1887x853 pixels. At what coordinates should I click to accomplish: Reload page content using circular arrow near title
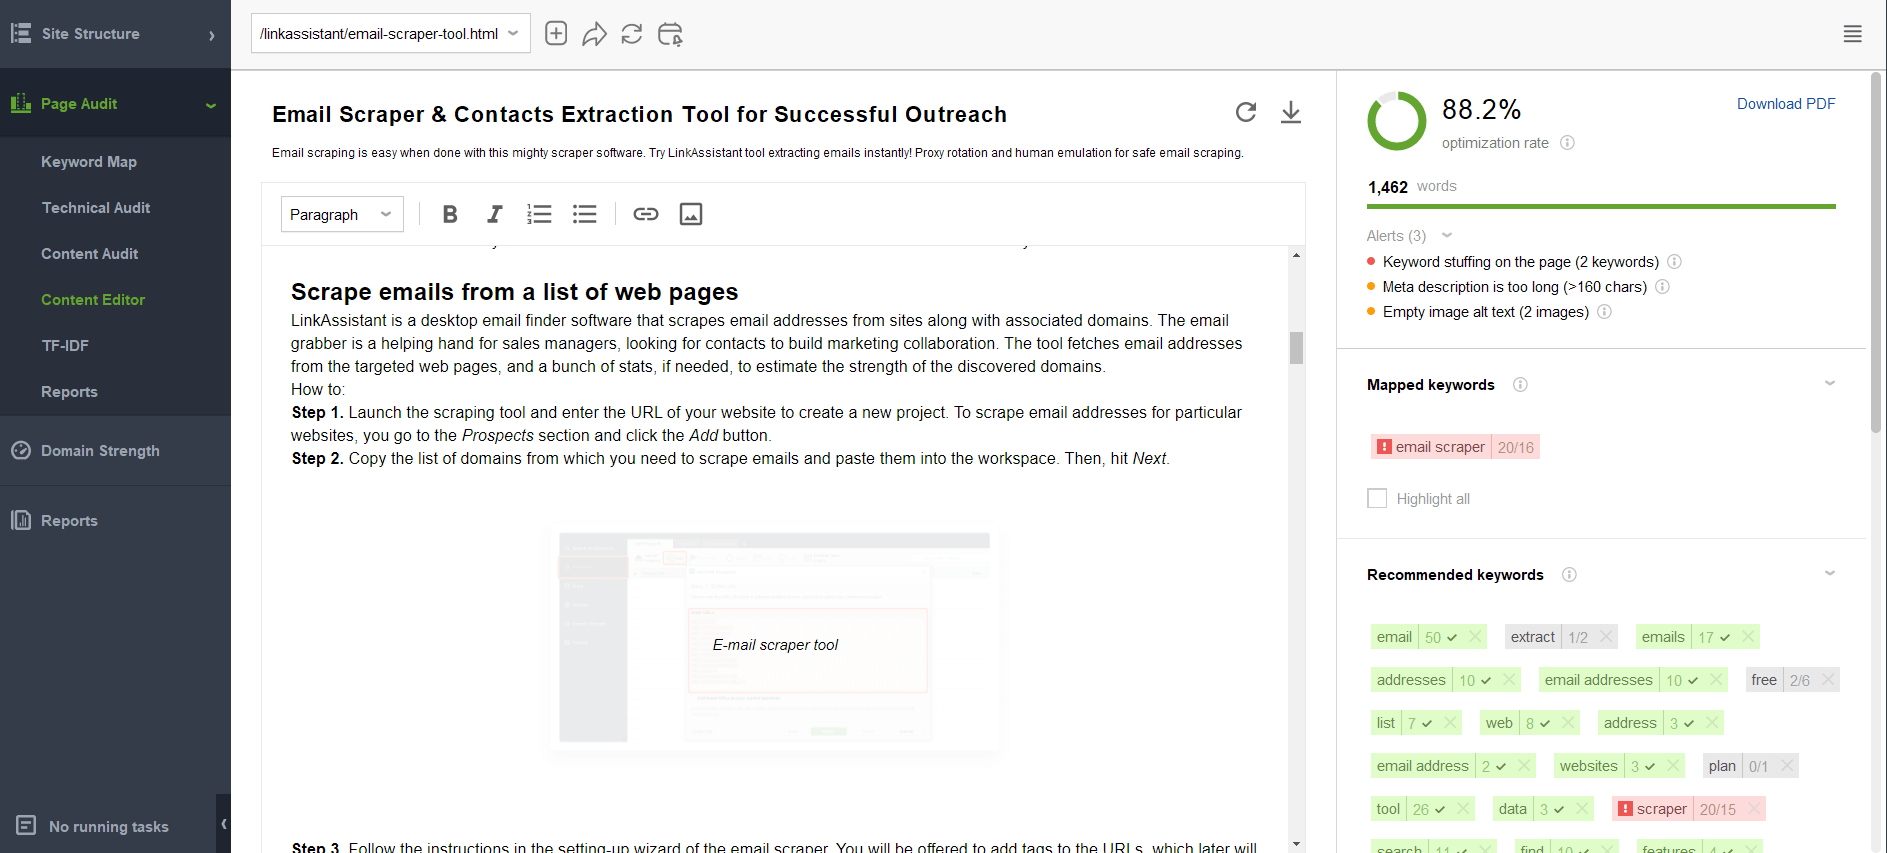pos(1246,112)
